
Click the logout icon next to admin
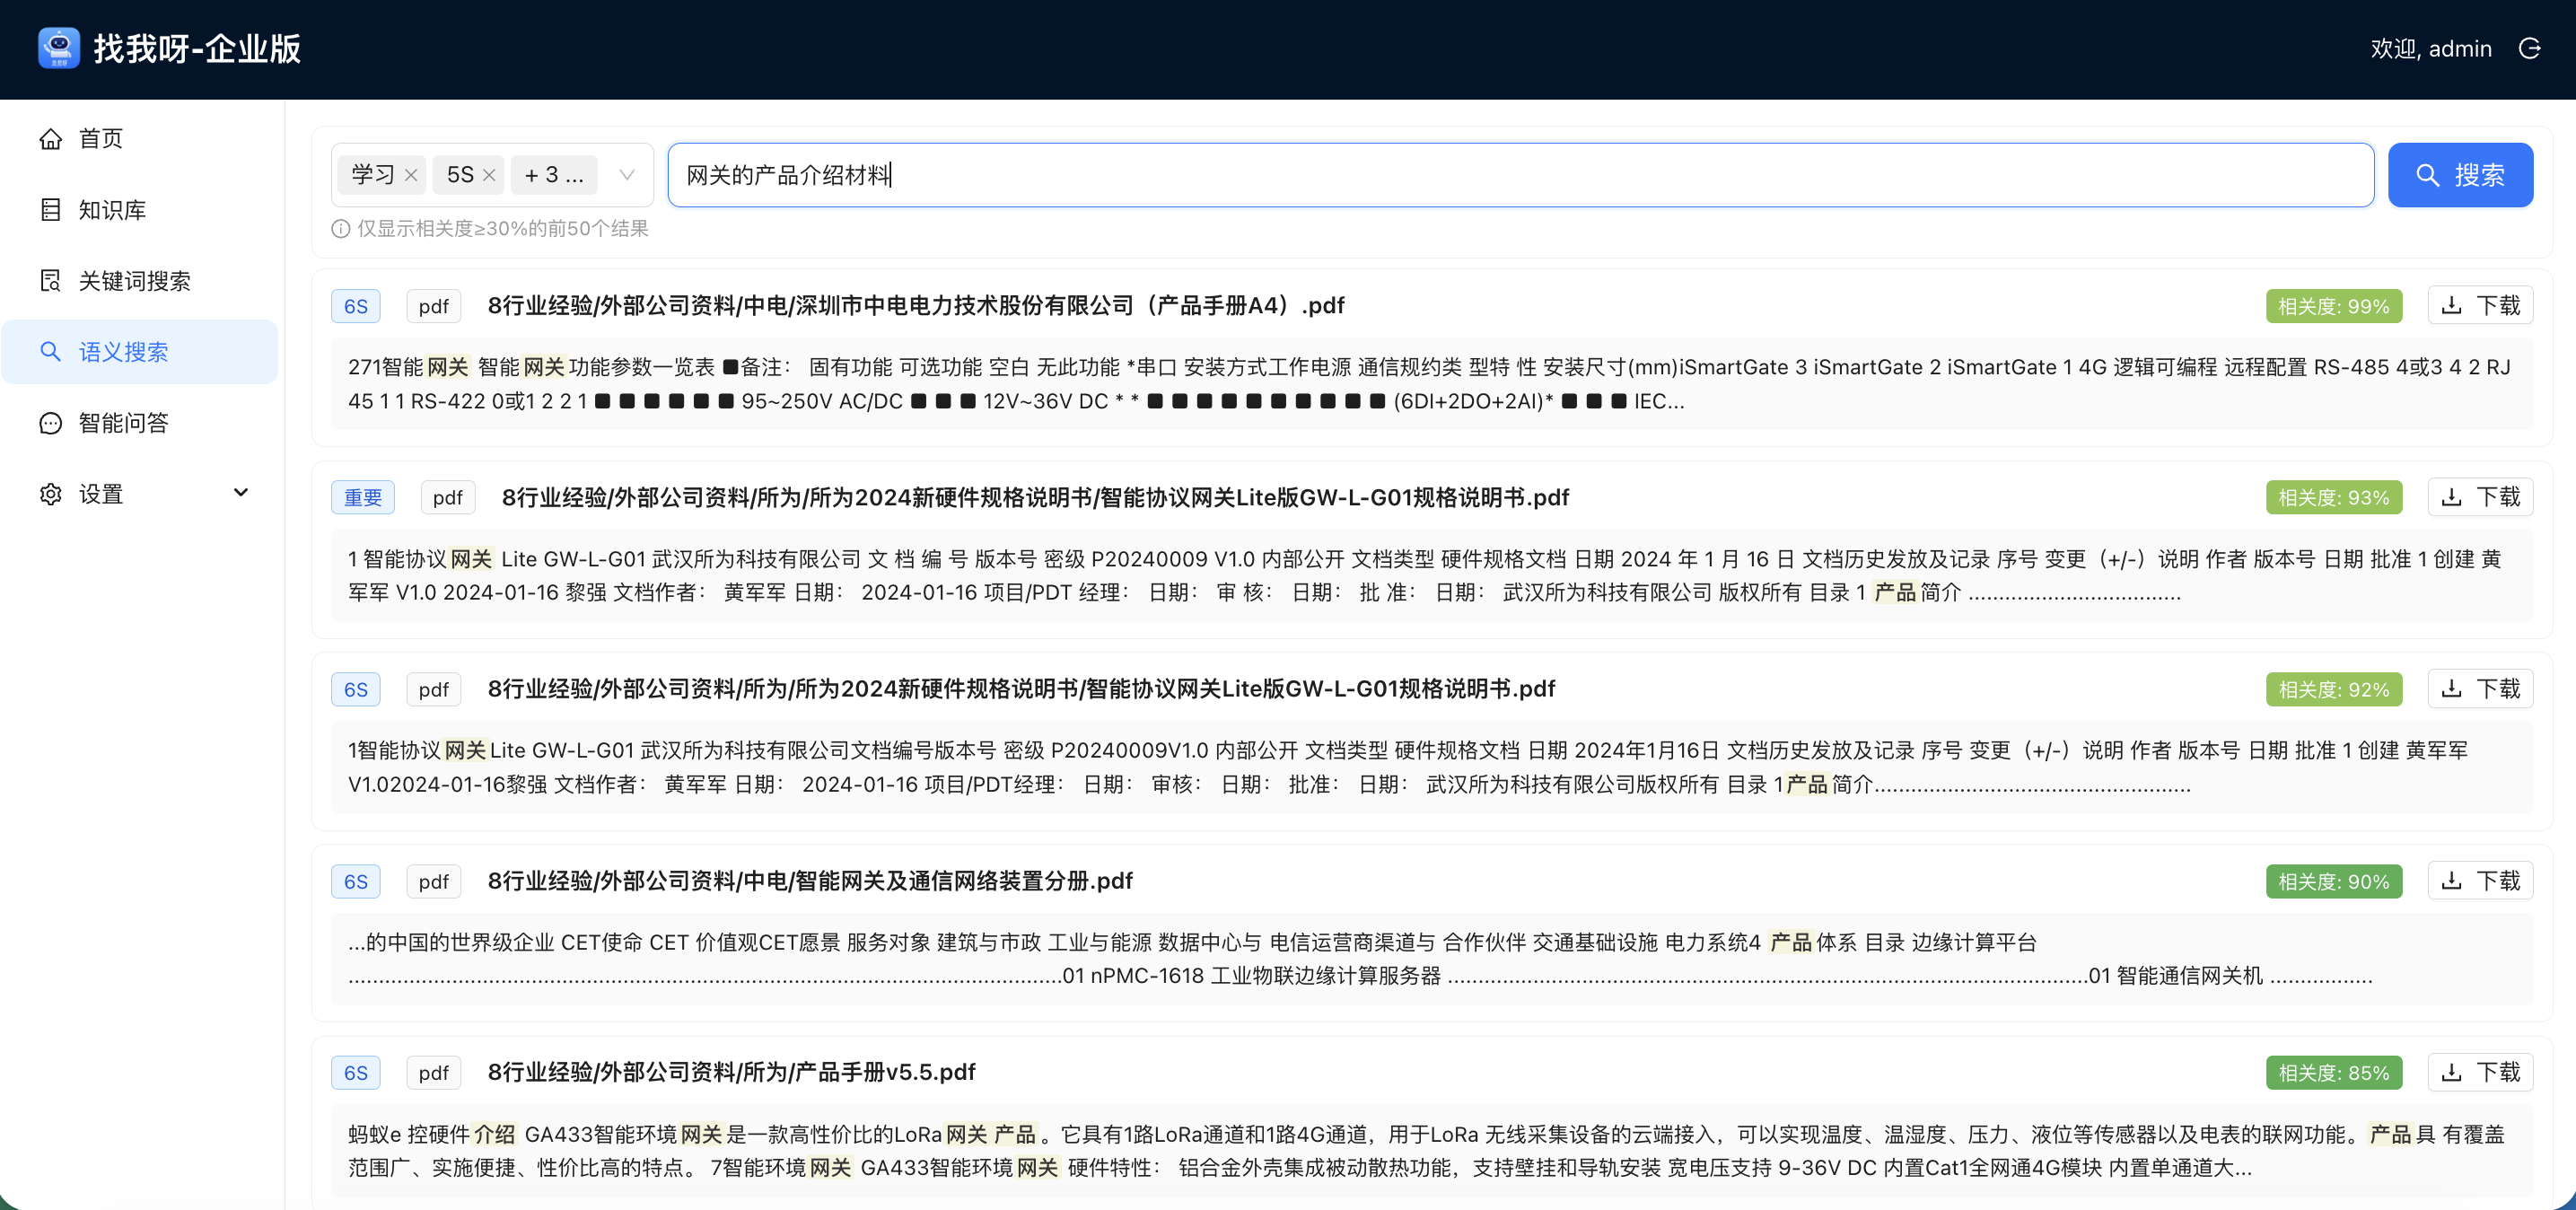pos(2529,48)
